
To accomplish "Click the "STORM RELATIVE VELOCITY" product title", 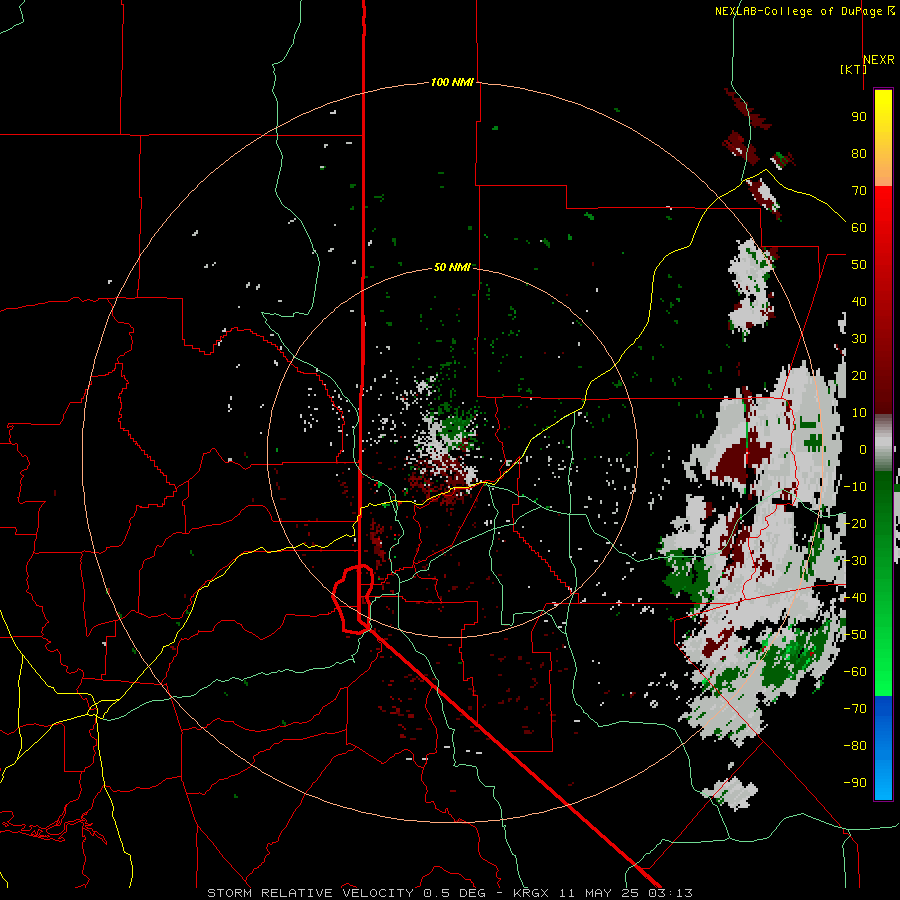I will click(310, 893).
